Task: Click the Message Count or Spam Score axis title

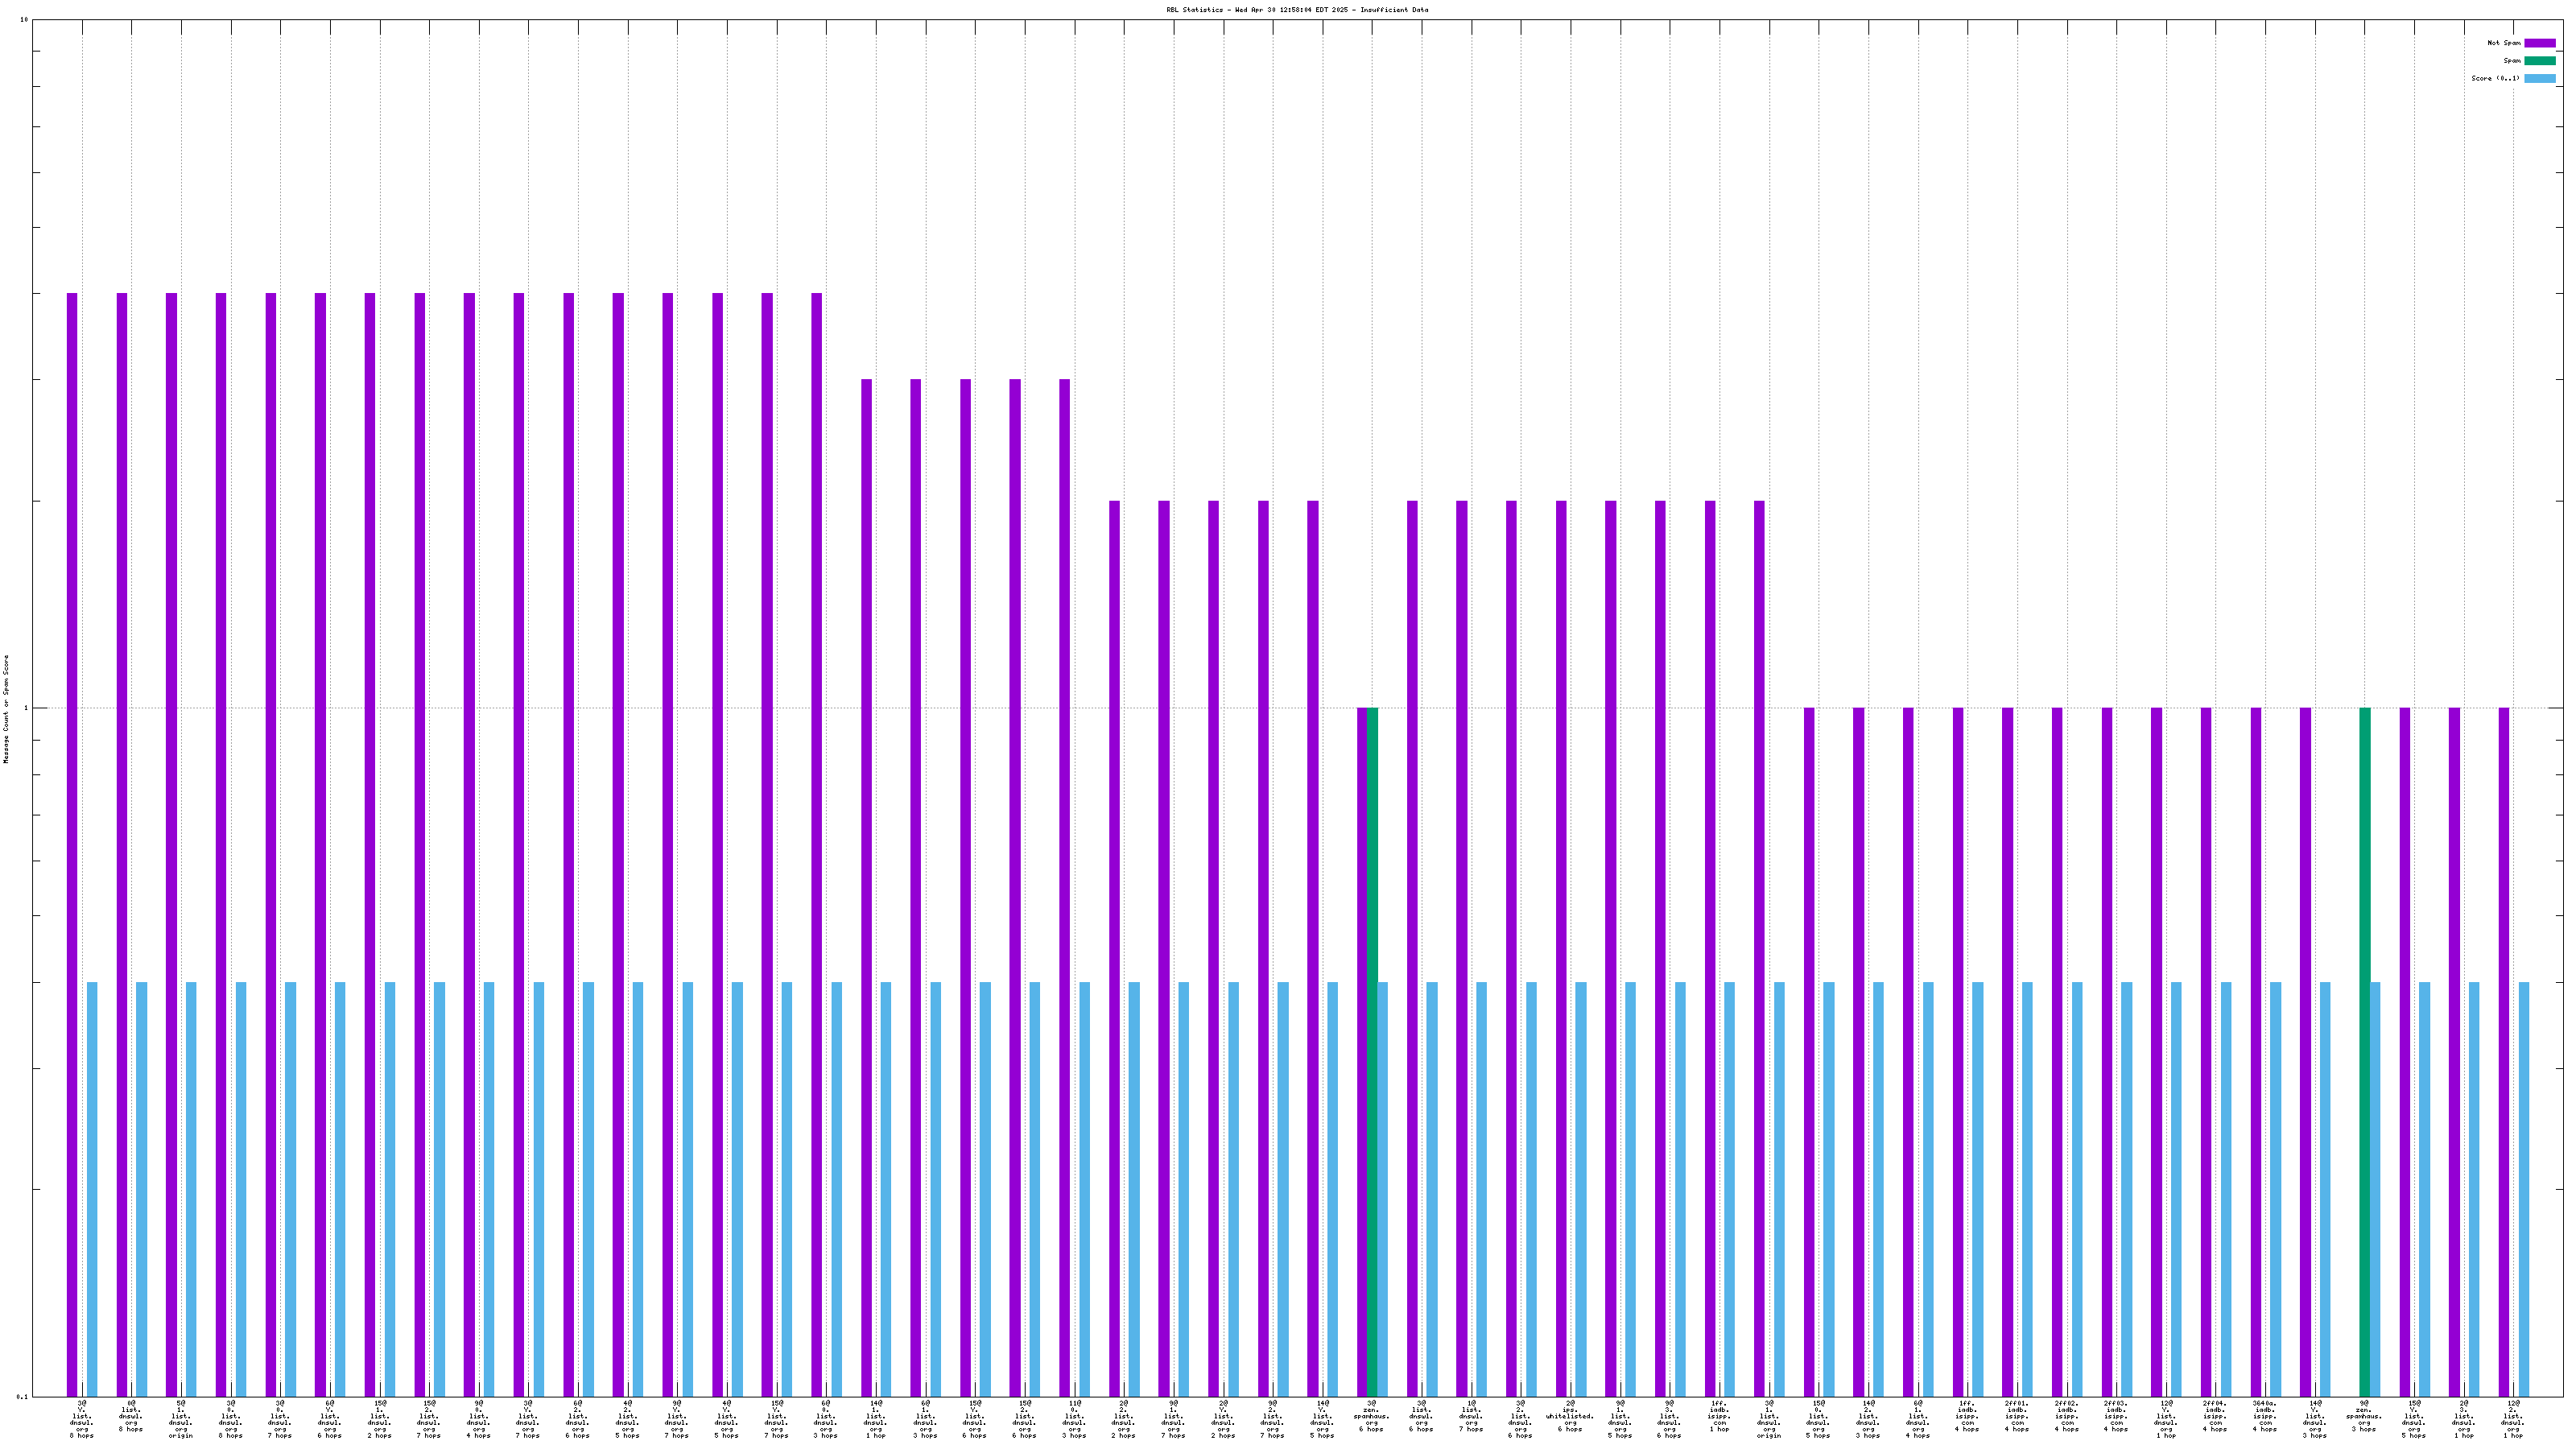Action: [x=6, y=709]
